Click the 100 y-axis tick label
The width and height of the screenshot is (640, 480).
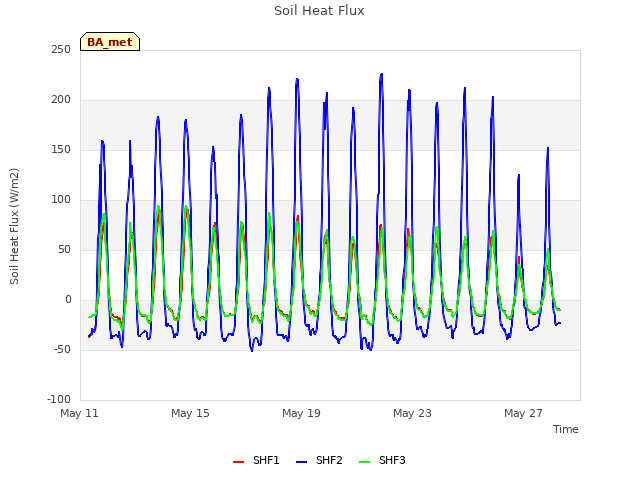coord(61,200)
